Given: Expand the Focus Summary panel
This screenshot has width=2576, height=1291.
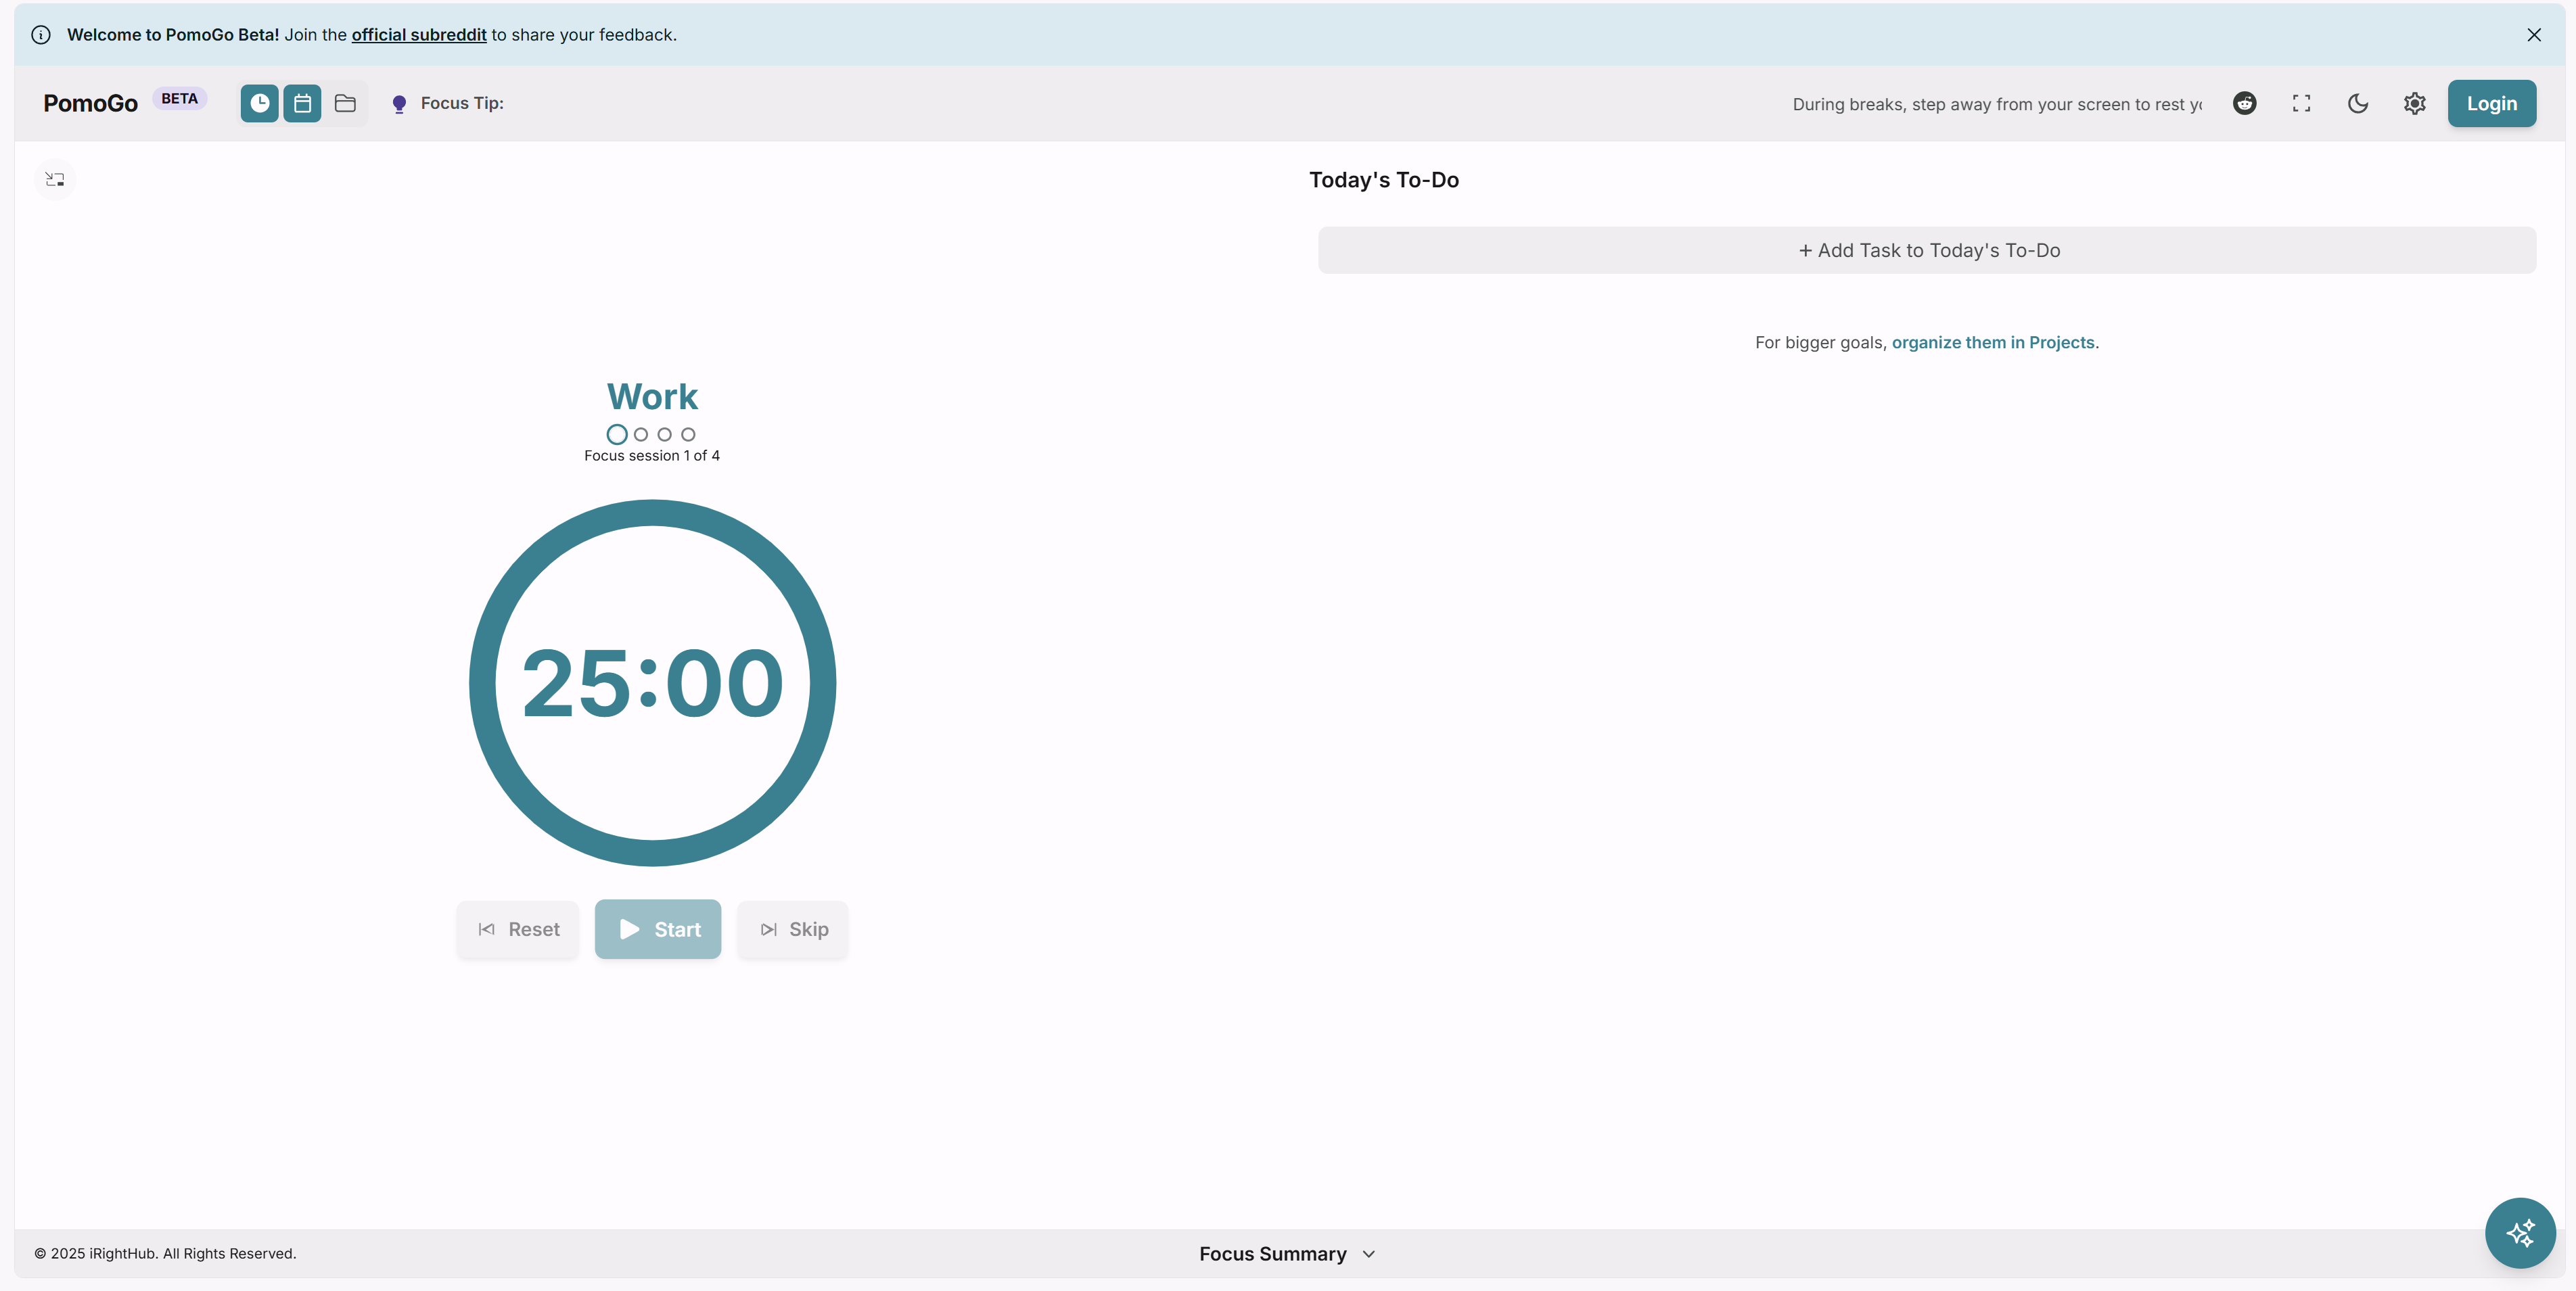Looking at the screenshot, I should (x=1272, y=1253).
